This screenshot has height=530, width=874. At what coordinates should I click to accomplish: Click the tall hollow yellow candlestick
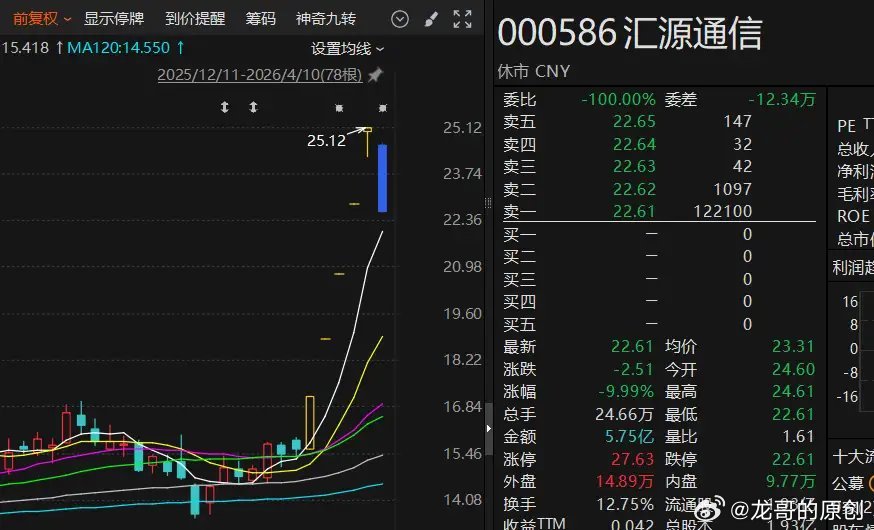point(310,423)
